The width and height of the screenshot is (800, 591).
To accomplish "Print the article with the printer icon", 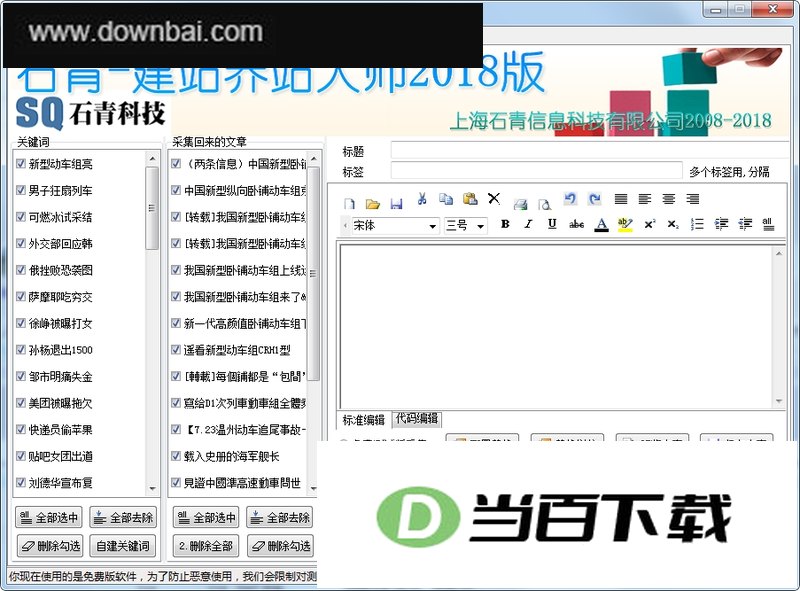I will (x=520, y=204).
